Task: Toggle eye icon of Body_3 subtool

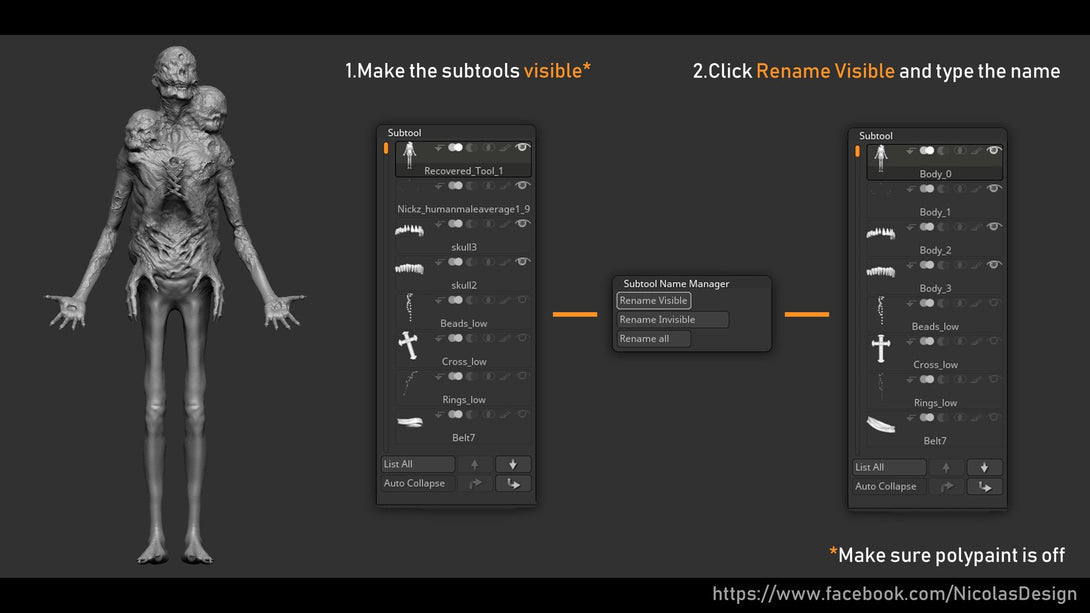Action: tap(993, 265)
